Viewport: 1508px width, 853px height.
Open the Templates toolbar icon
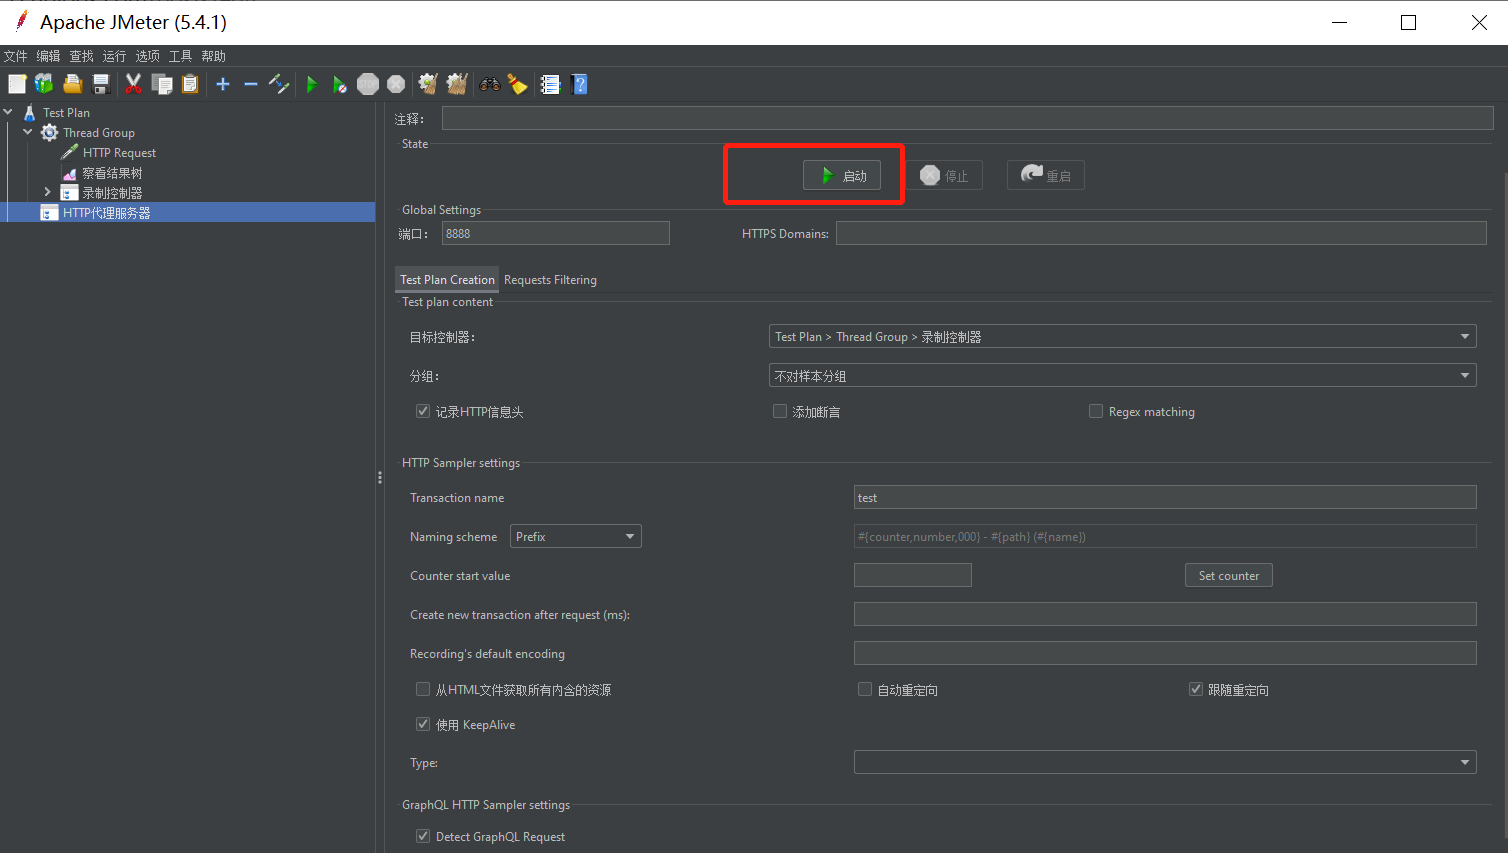click(x=44, y=85)
